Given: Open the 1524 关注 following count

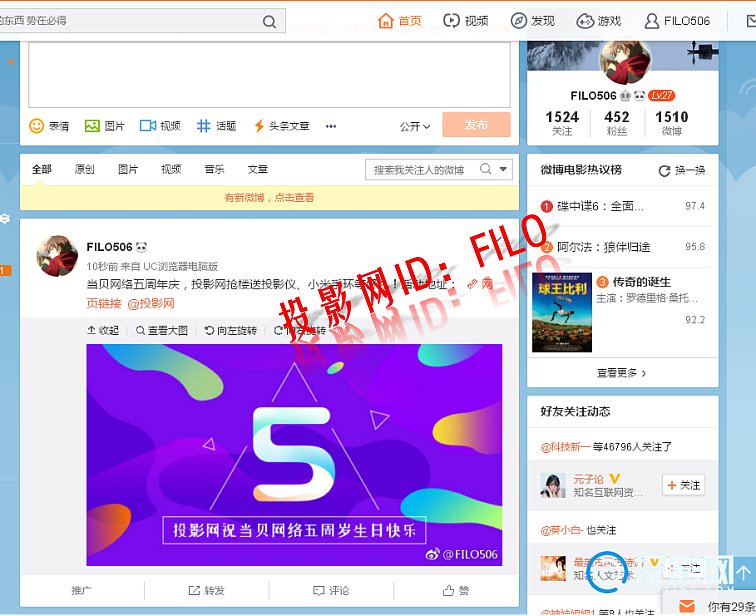Looking at the screenshot, I should [562, 123].
